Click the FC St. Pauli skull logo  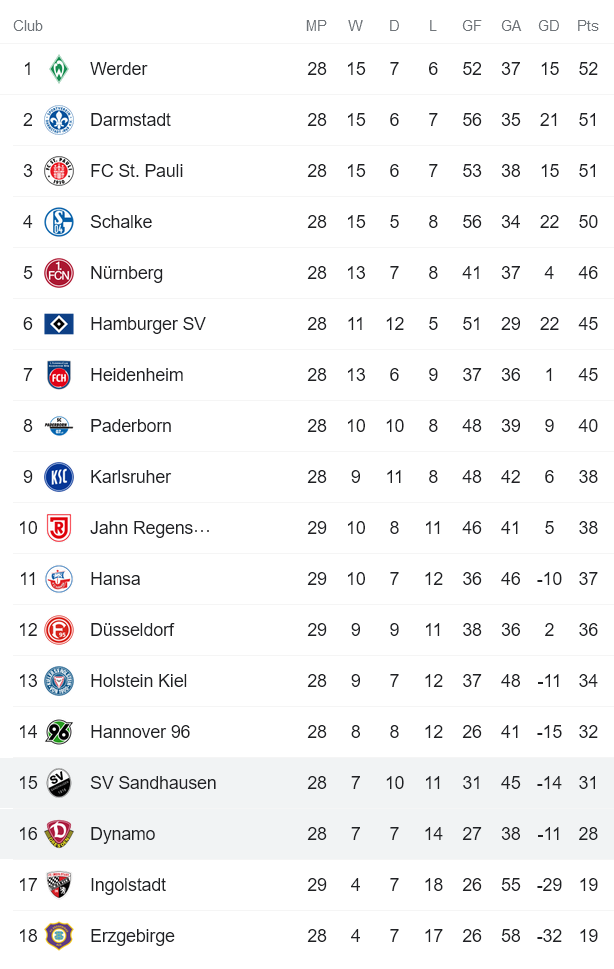pyautogui.click(x=59, y=171)
